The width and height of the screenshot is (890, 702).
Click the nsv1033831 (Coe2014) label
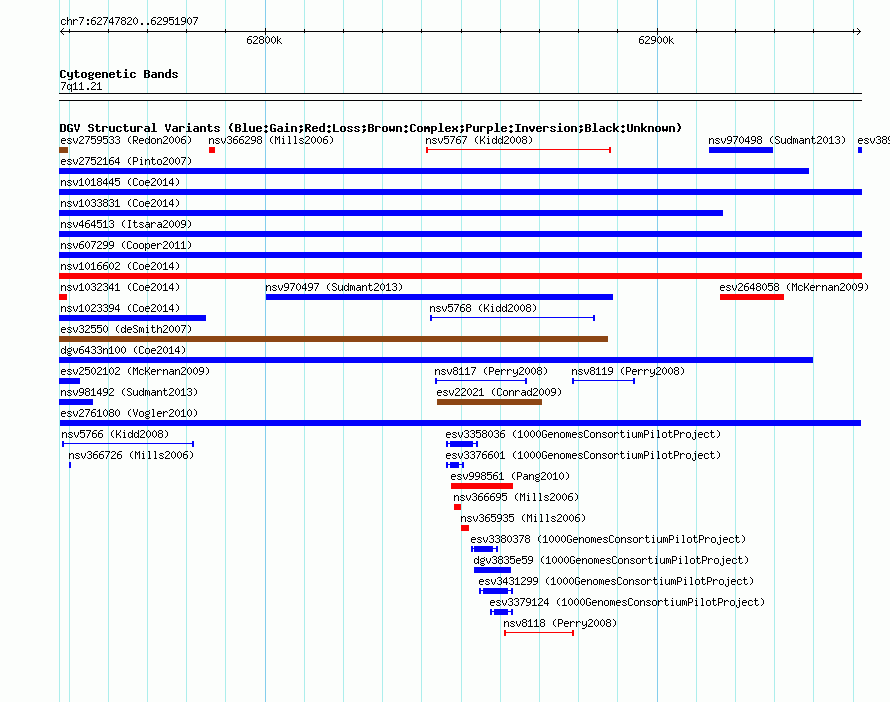point(120,203)
